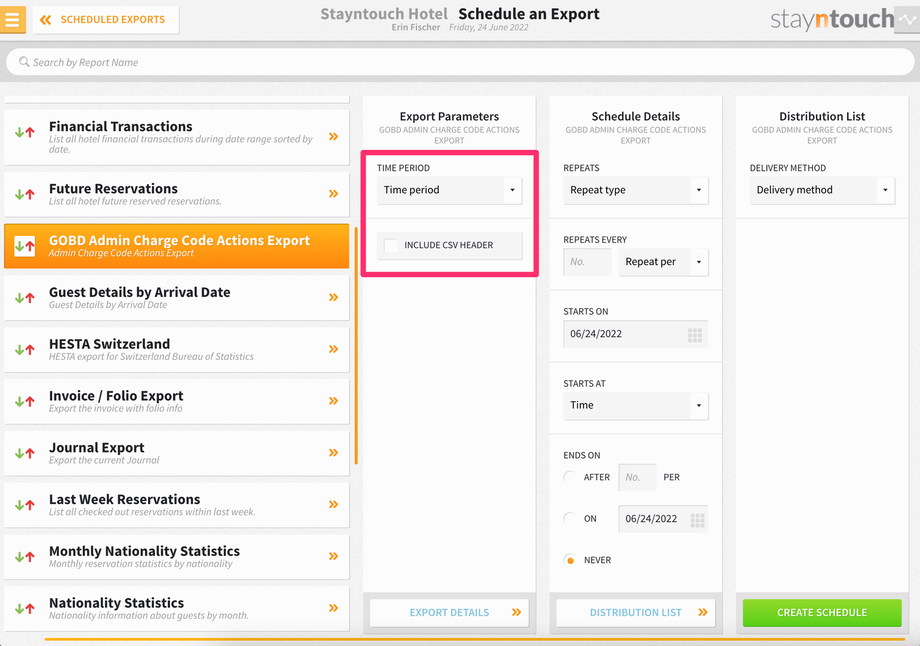Viewport: 920px width, 646px height.
Task: Open calendar picker icon for Ends On date
Action: click(x=697, y=520)
